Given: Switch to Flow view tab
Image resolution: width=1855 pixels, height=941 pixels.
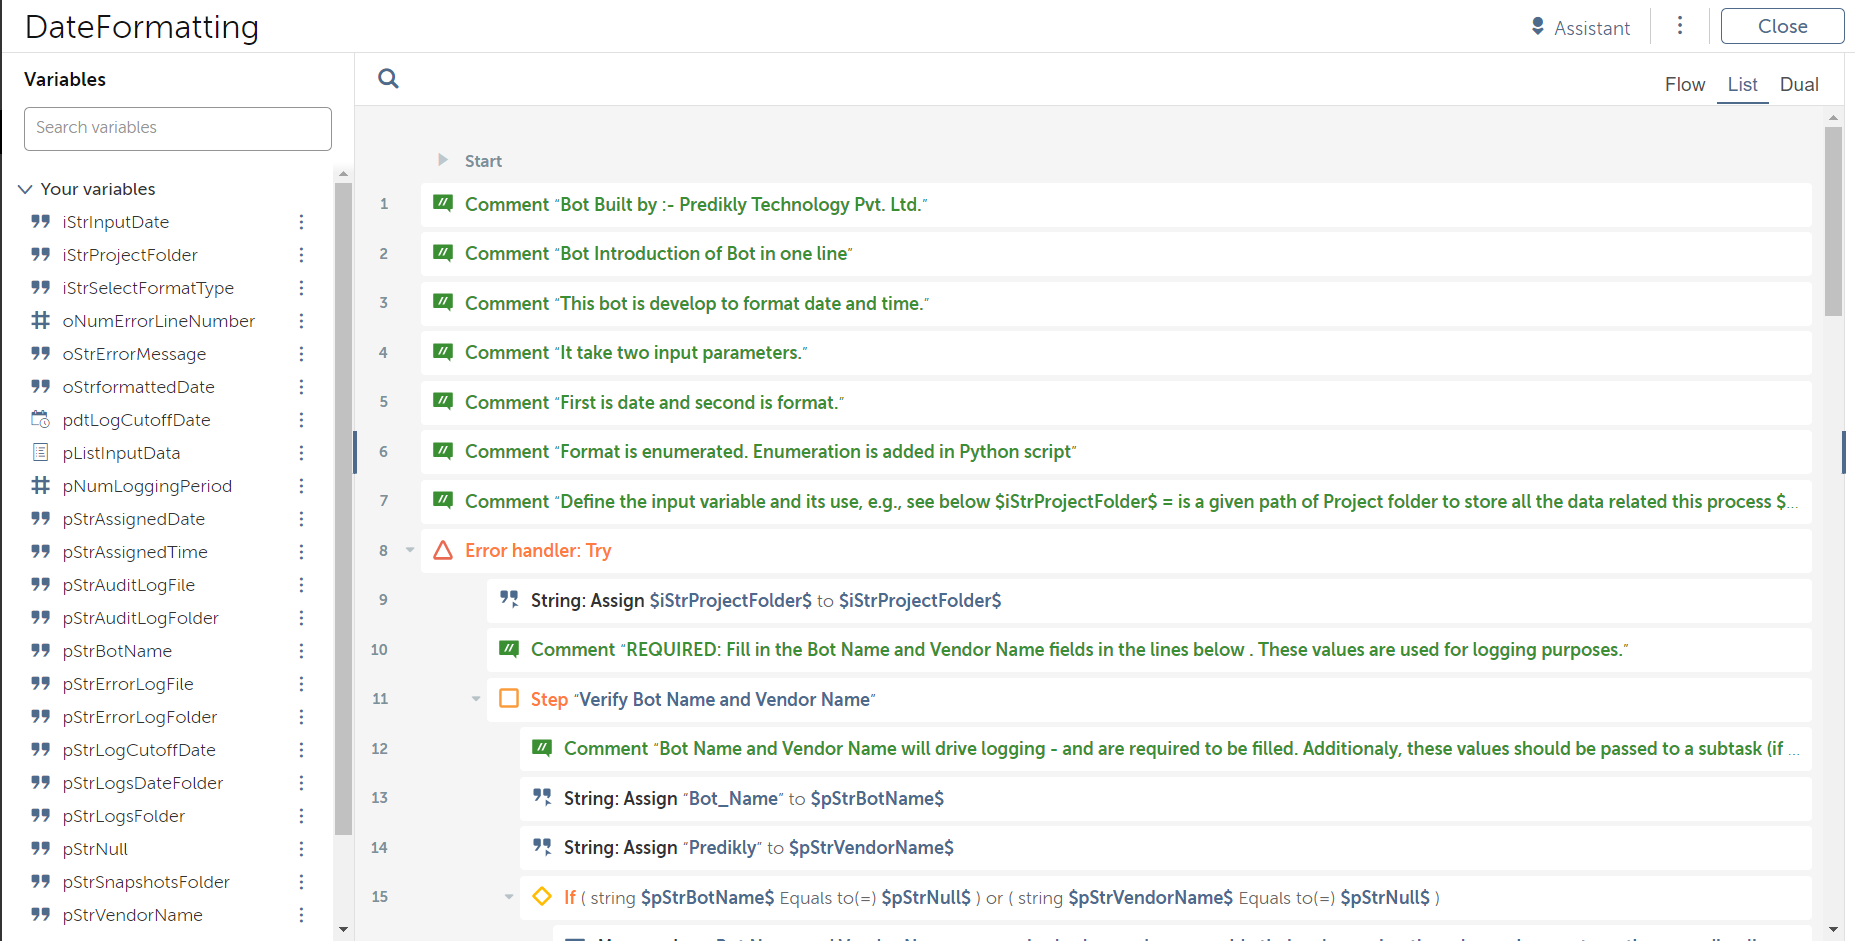Looking at the screenshot, I should pos(1684,85).
